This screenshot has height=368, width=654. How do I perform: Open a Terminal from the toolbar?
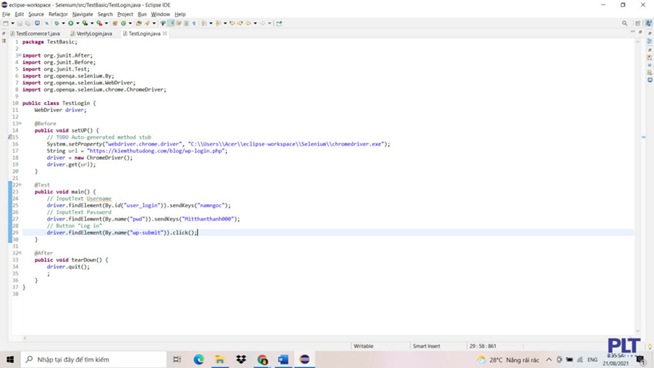pyautogui.click(x=37, y=23)
